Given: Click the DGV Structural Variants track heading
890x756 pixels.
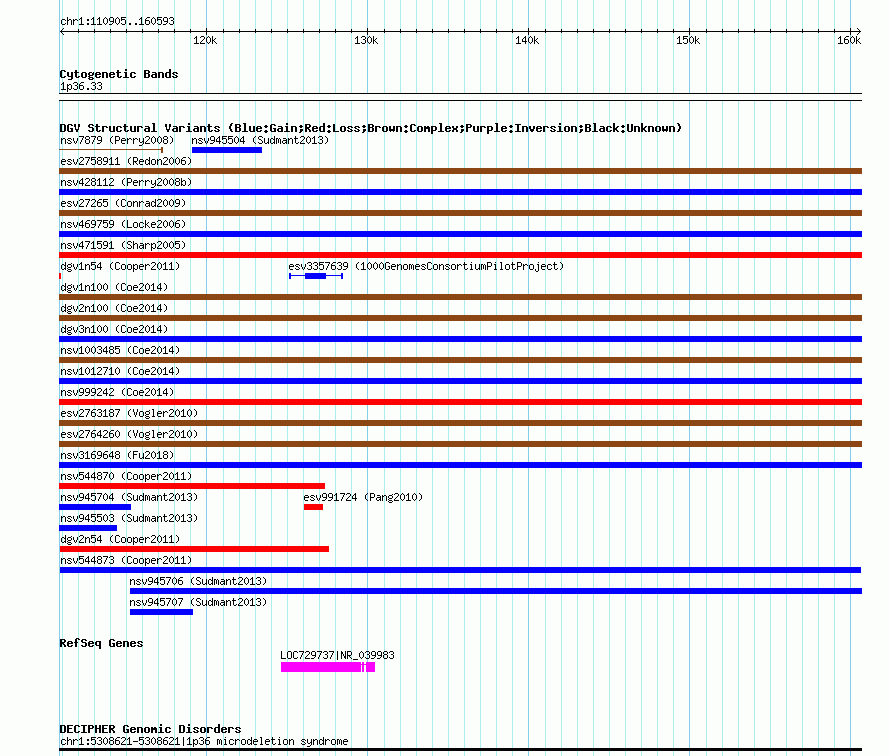Looking at the screenshot, I should click(x=371, y=128).
